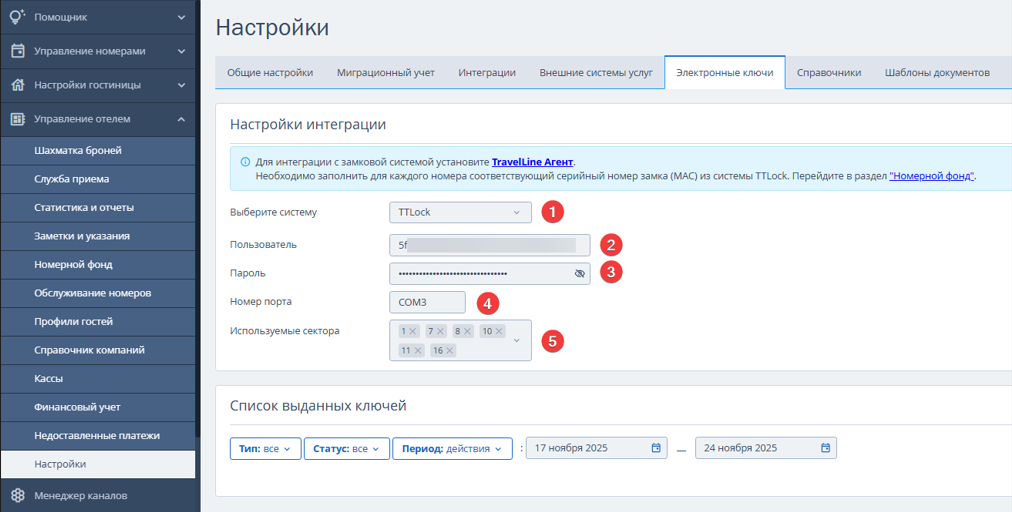This screenshot has height=512, width=1012.
Task: Click the calendar icon in the start date field
Action: coord(656,448)
